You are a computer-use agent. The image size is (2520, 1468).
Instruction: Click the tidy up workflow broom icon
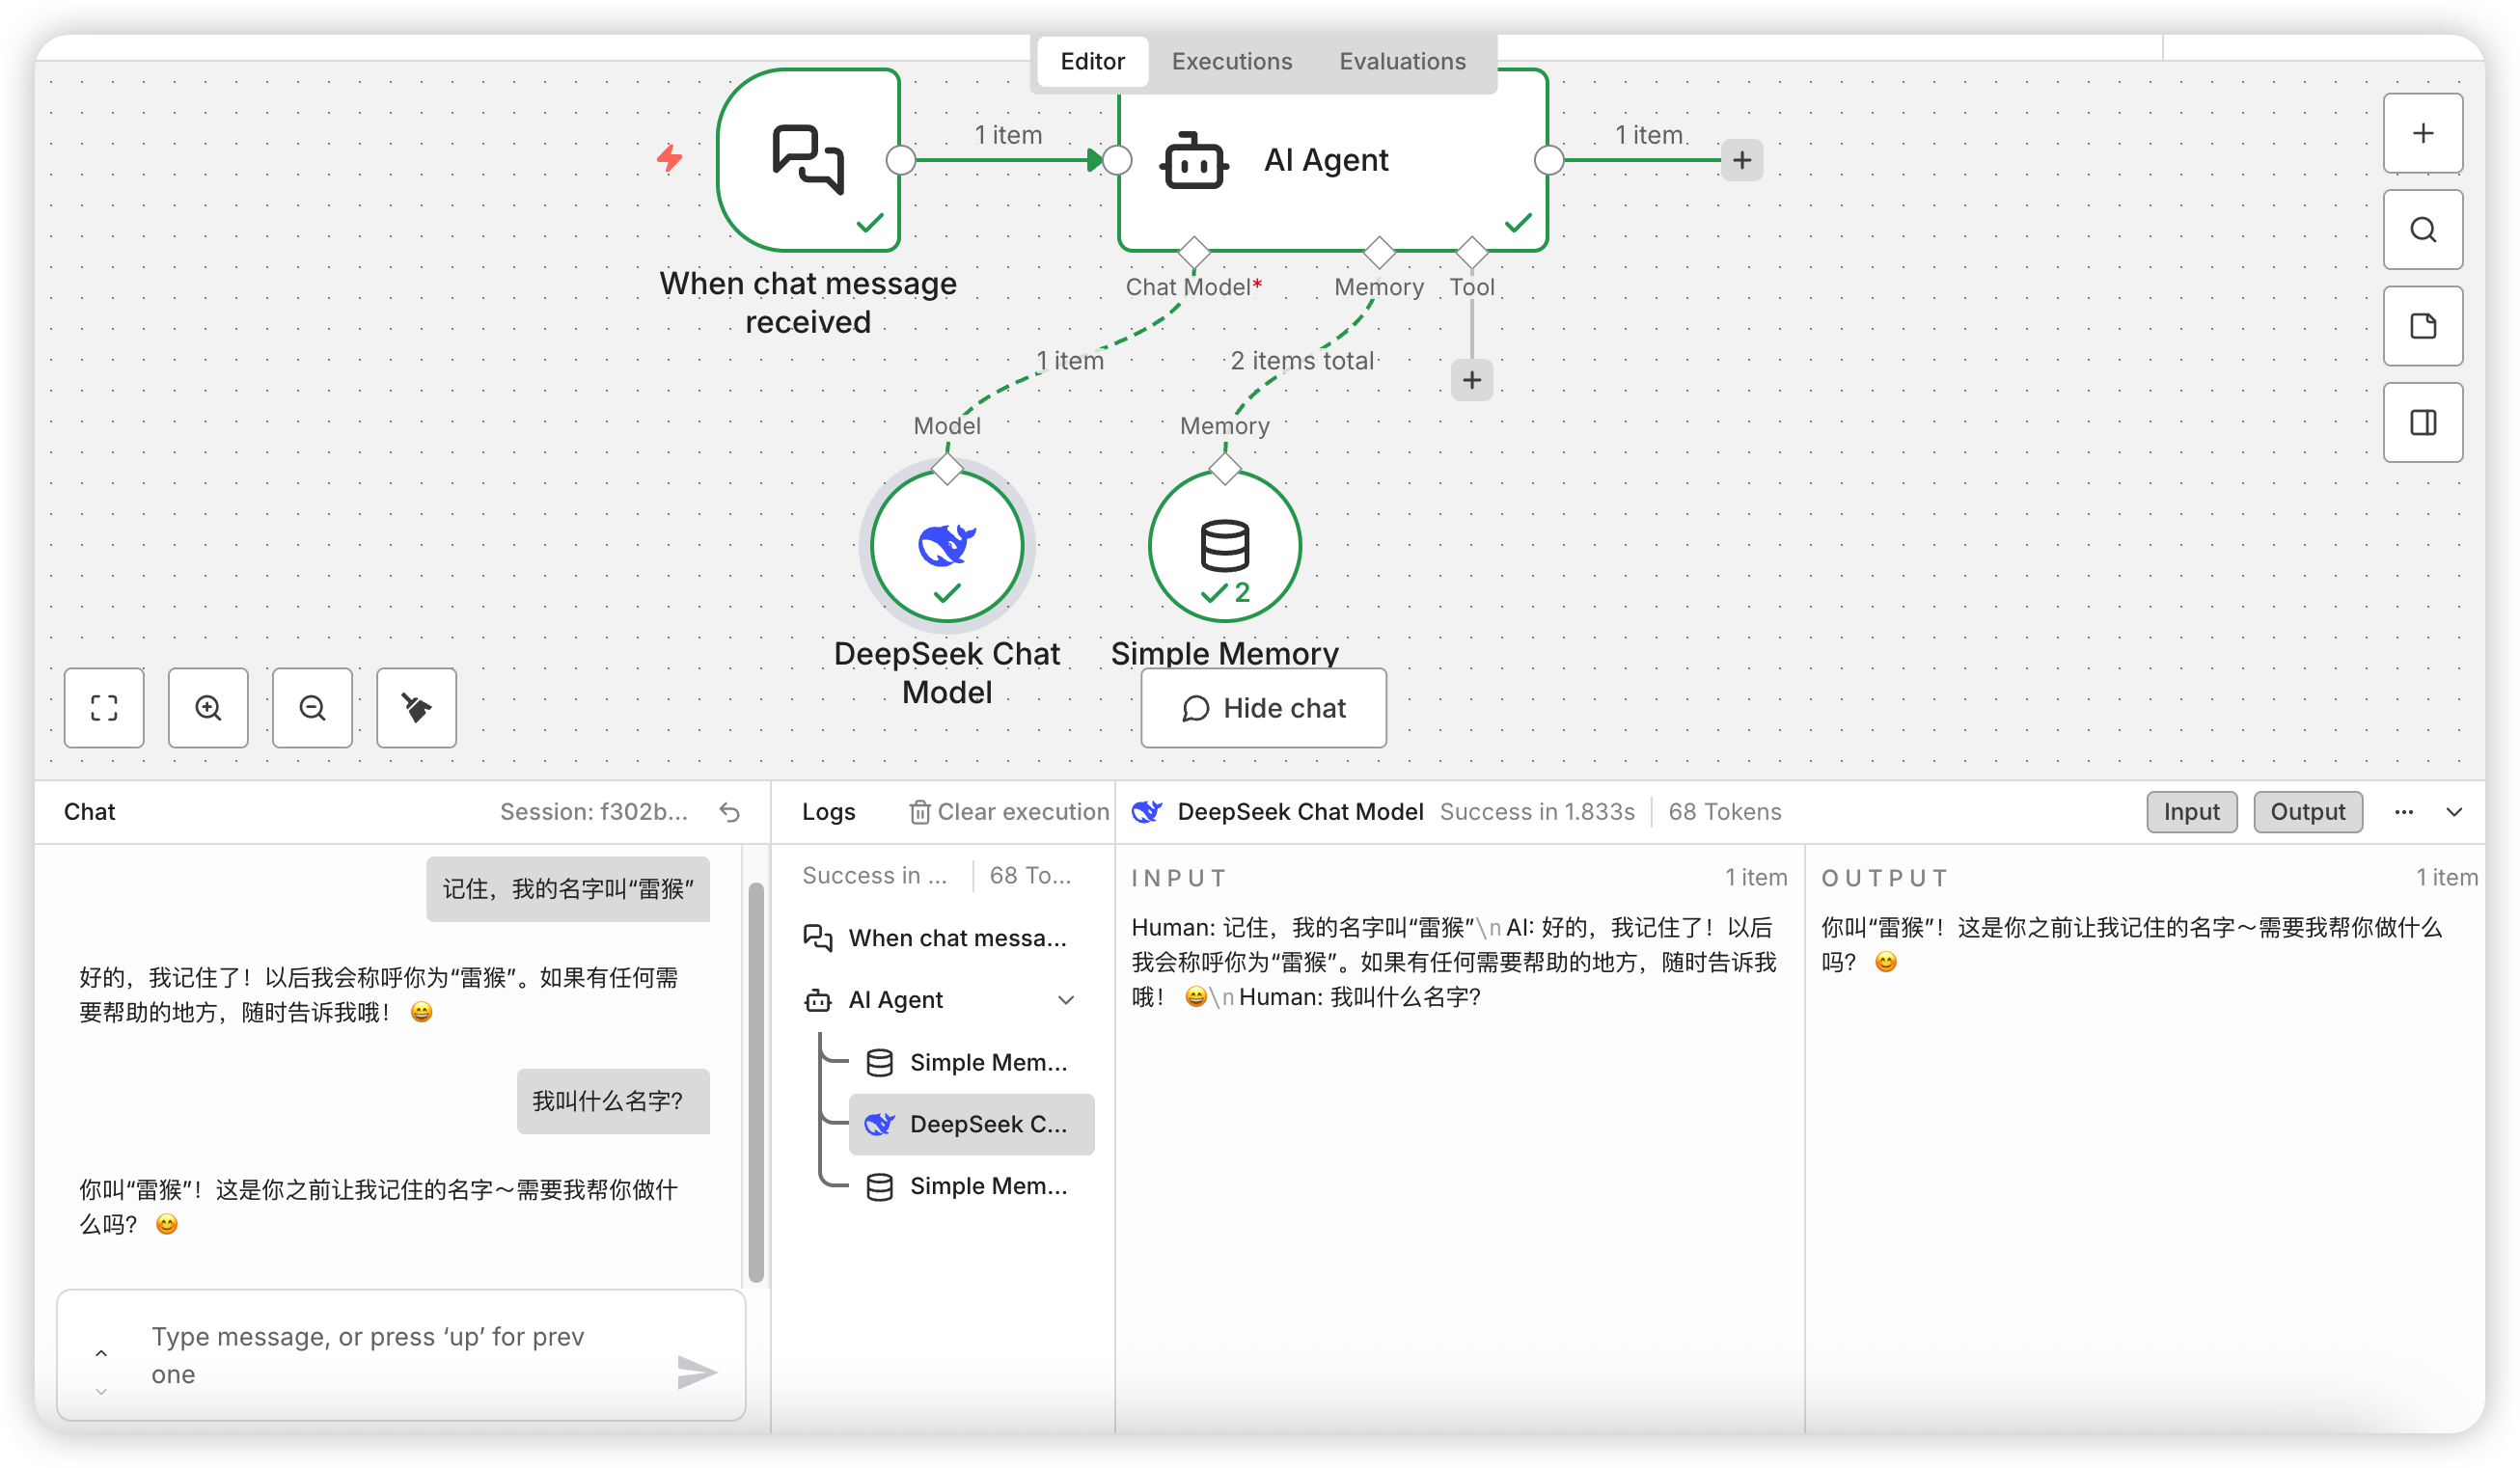(x=416, y=708)
